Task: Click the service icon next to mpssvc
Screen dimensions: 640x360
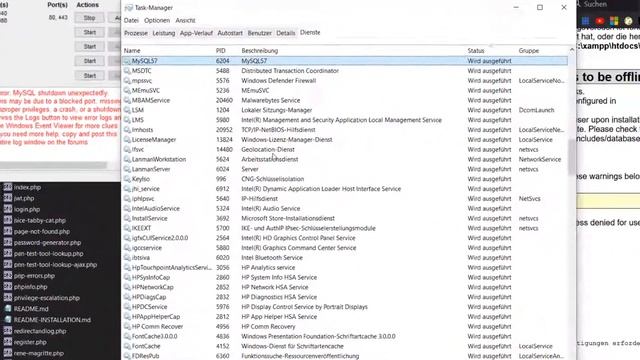Action: (x=127, y=80)
